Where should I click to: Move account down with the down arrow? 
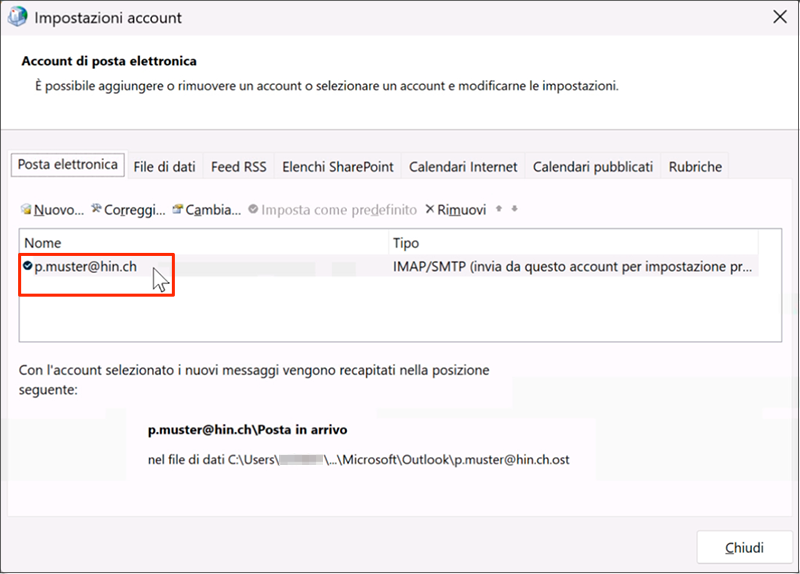coord(514,209)
